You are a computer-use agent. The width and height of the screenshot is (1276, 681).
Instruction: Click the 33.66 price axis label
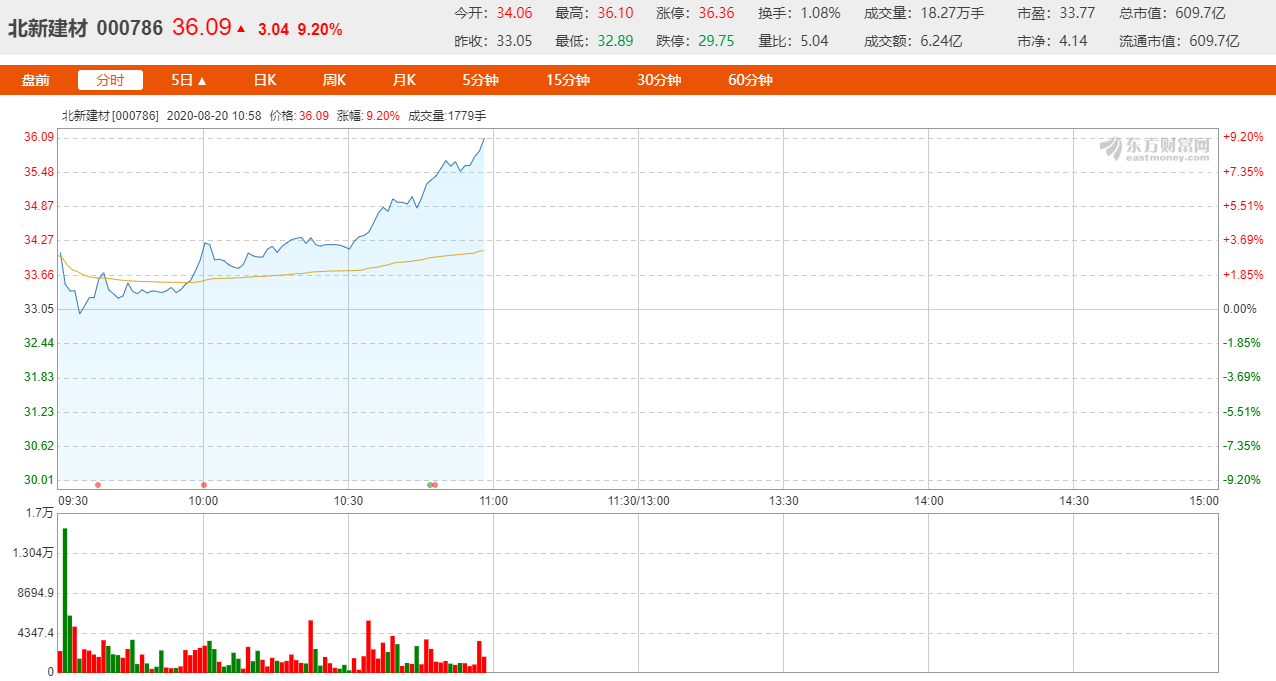pos(39,275)
